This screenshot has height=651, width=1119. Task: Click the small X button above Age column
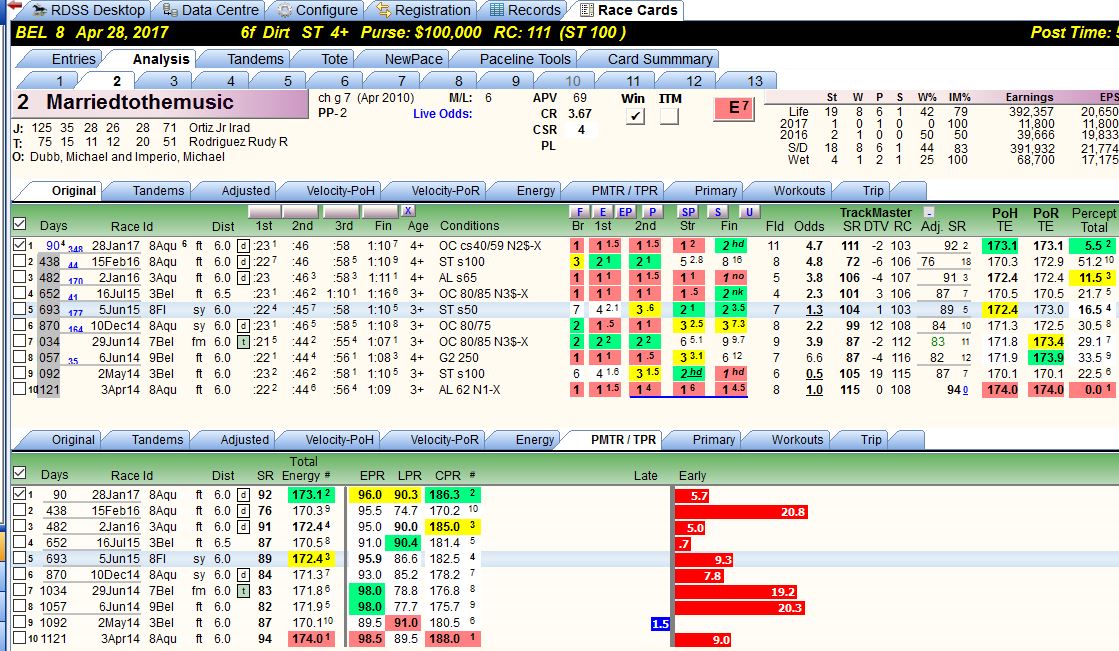point(407,211)
